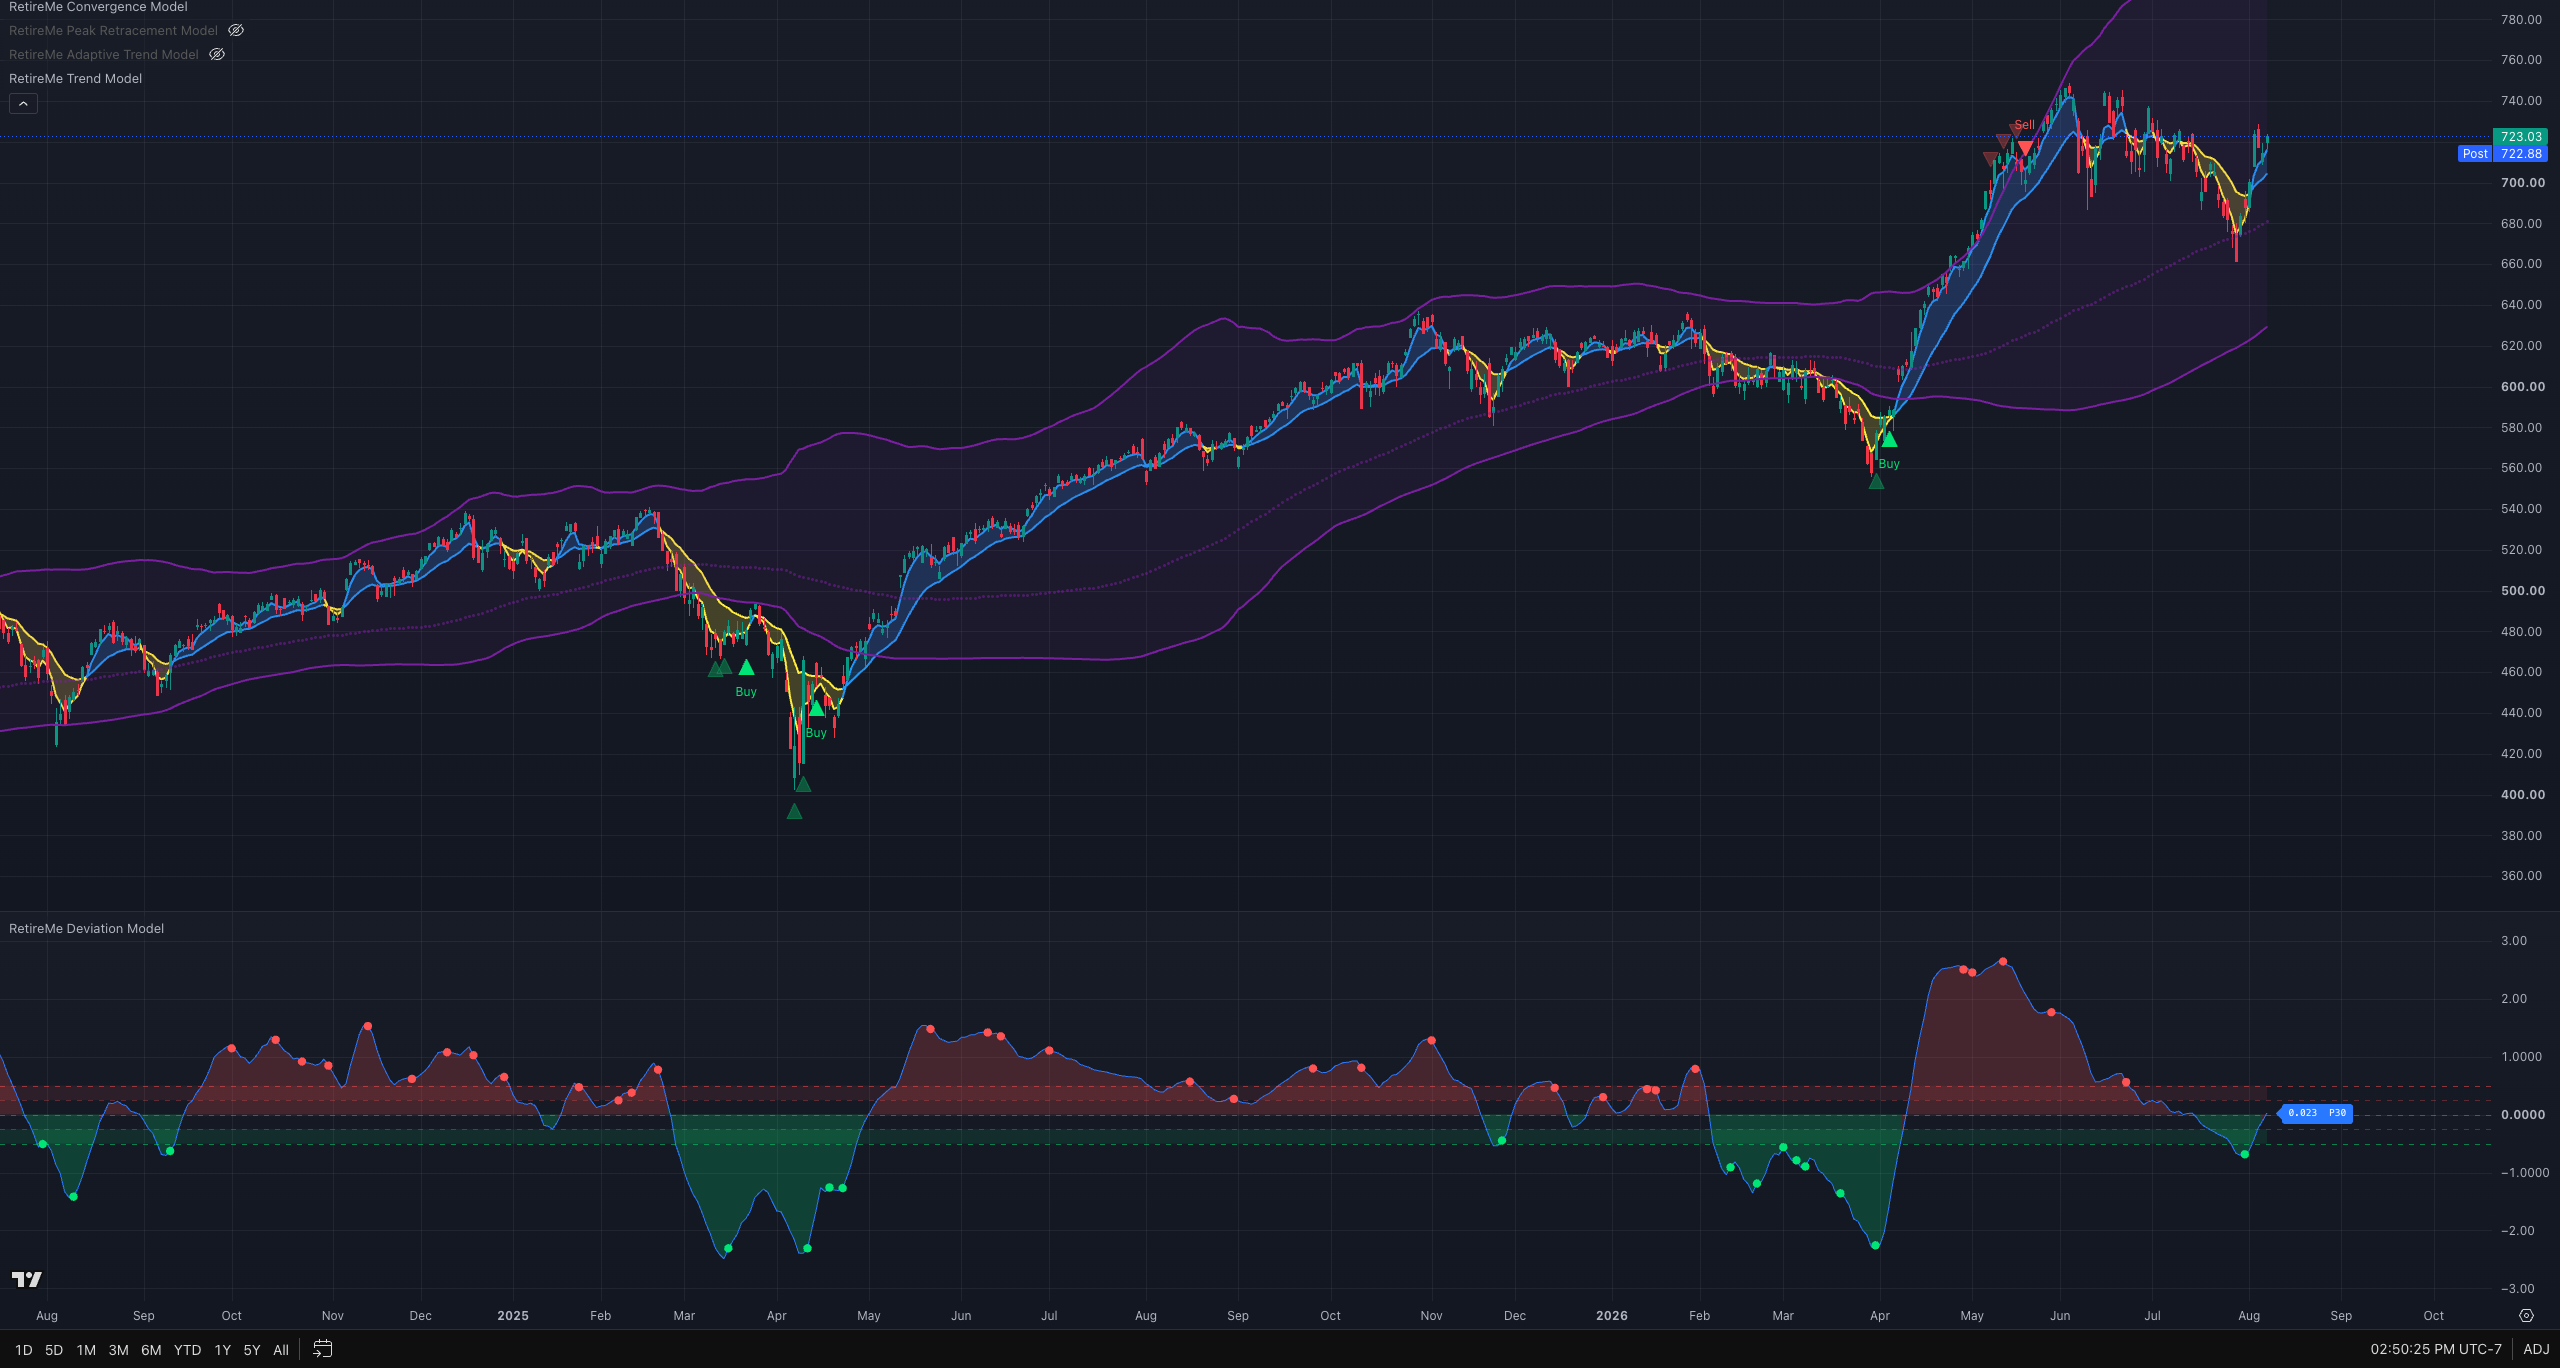2560x1368 pixels.
Task: Show the hidden RetireMe Peak Retracement Model
Action: (236, 31)
